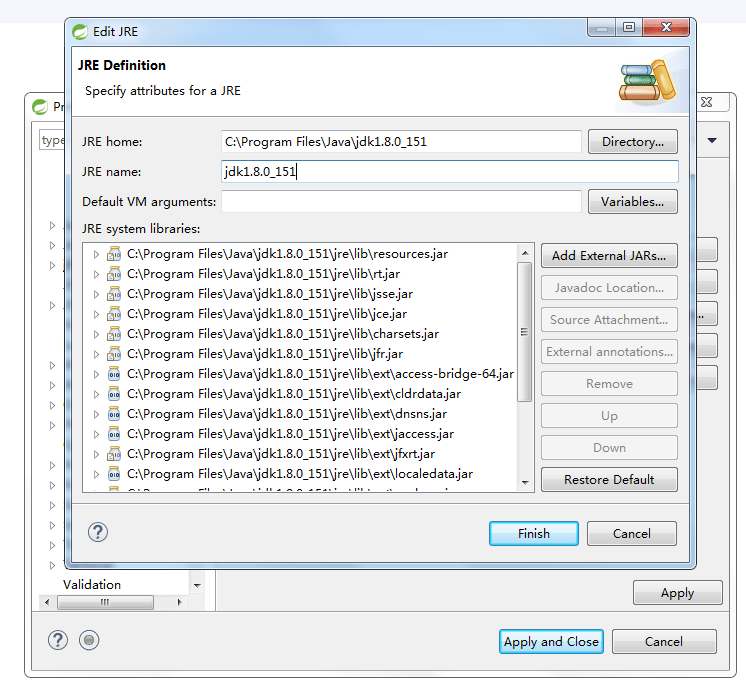The image size is (746, 693).
Task: Click the Preferences tree scroll-down arrow
Action: (197, 586)
